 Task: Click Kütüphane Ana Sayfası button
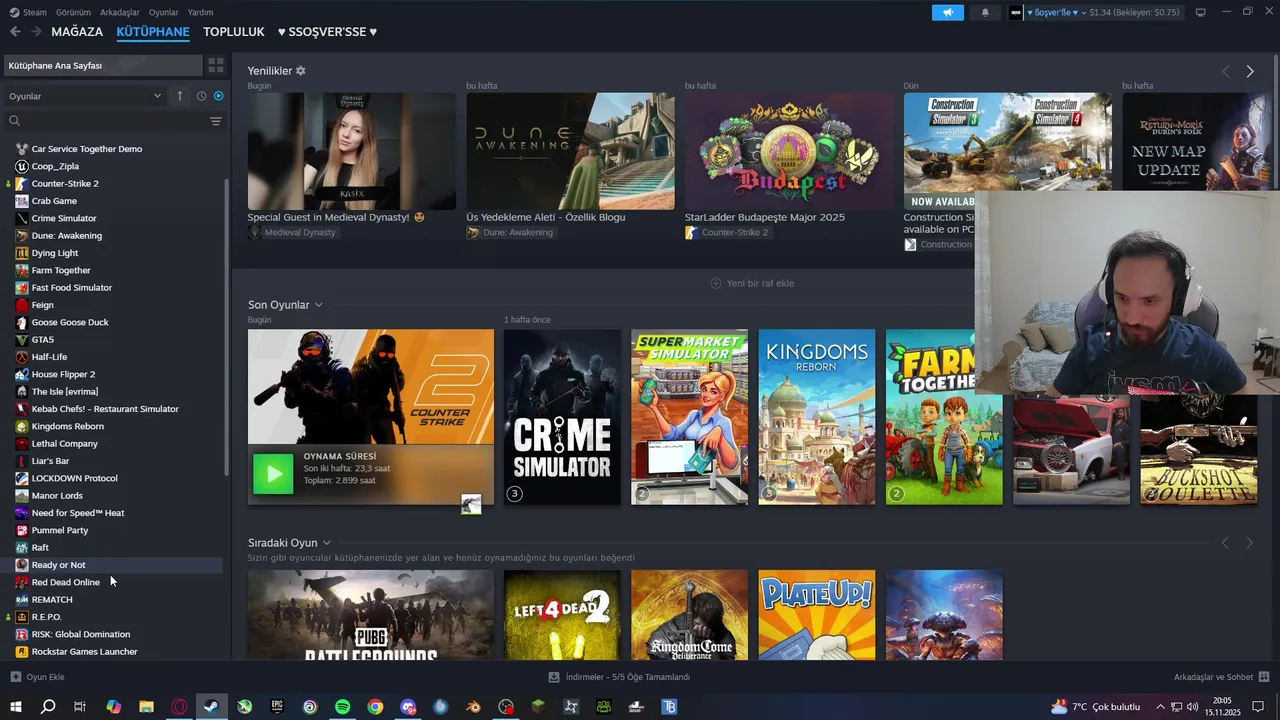pyautogui.click(x=103, y=66)
